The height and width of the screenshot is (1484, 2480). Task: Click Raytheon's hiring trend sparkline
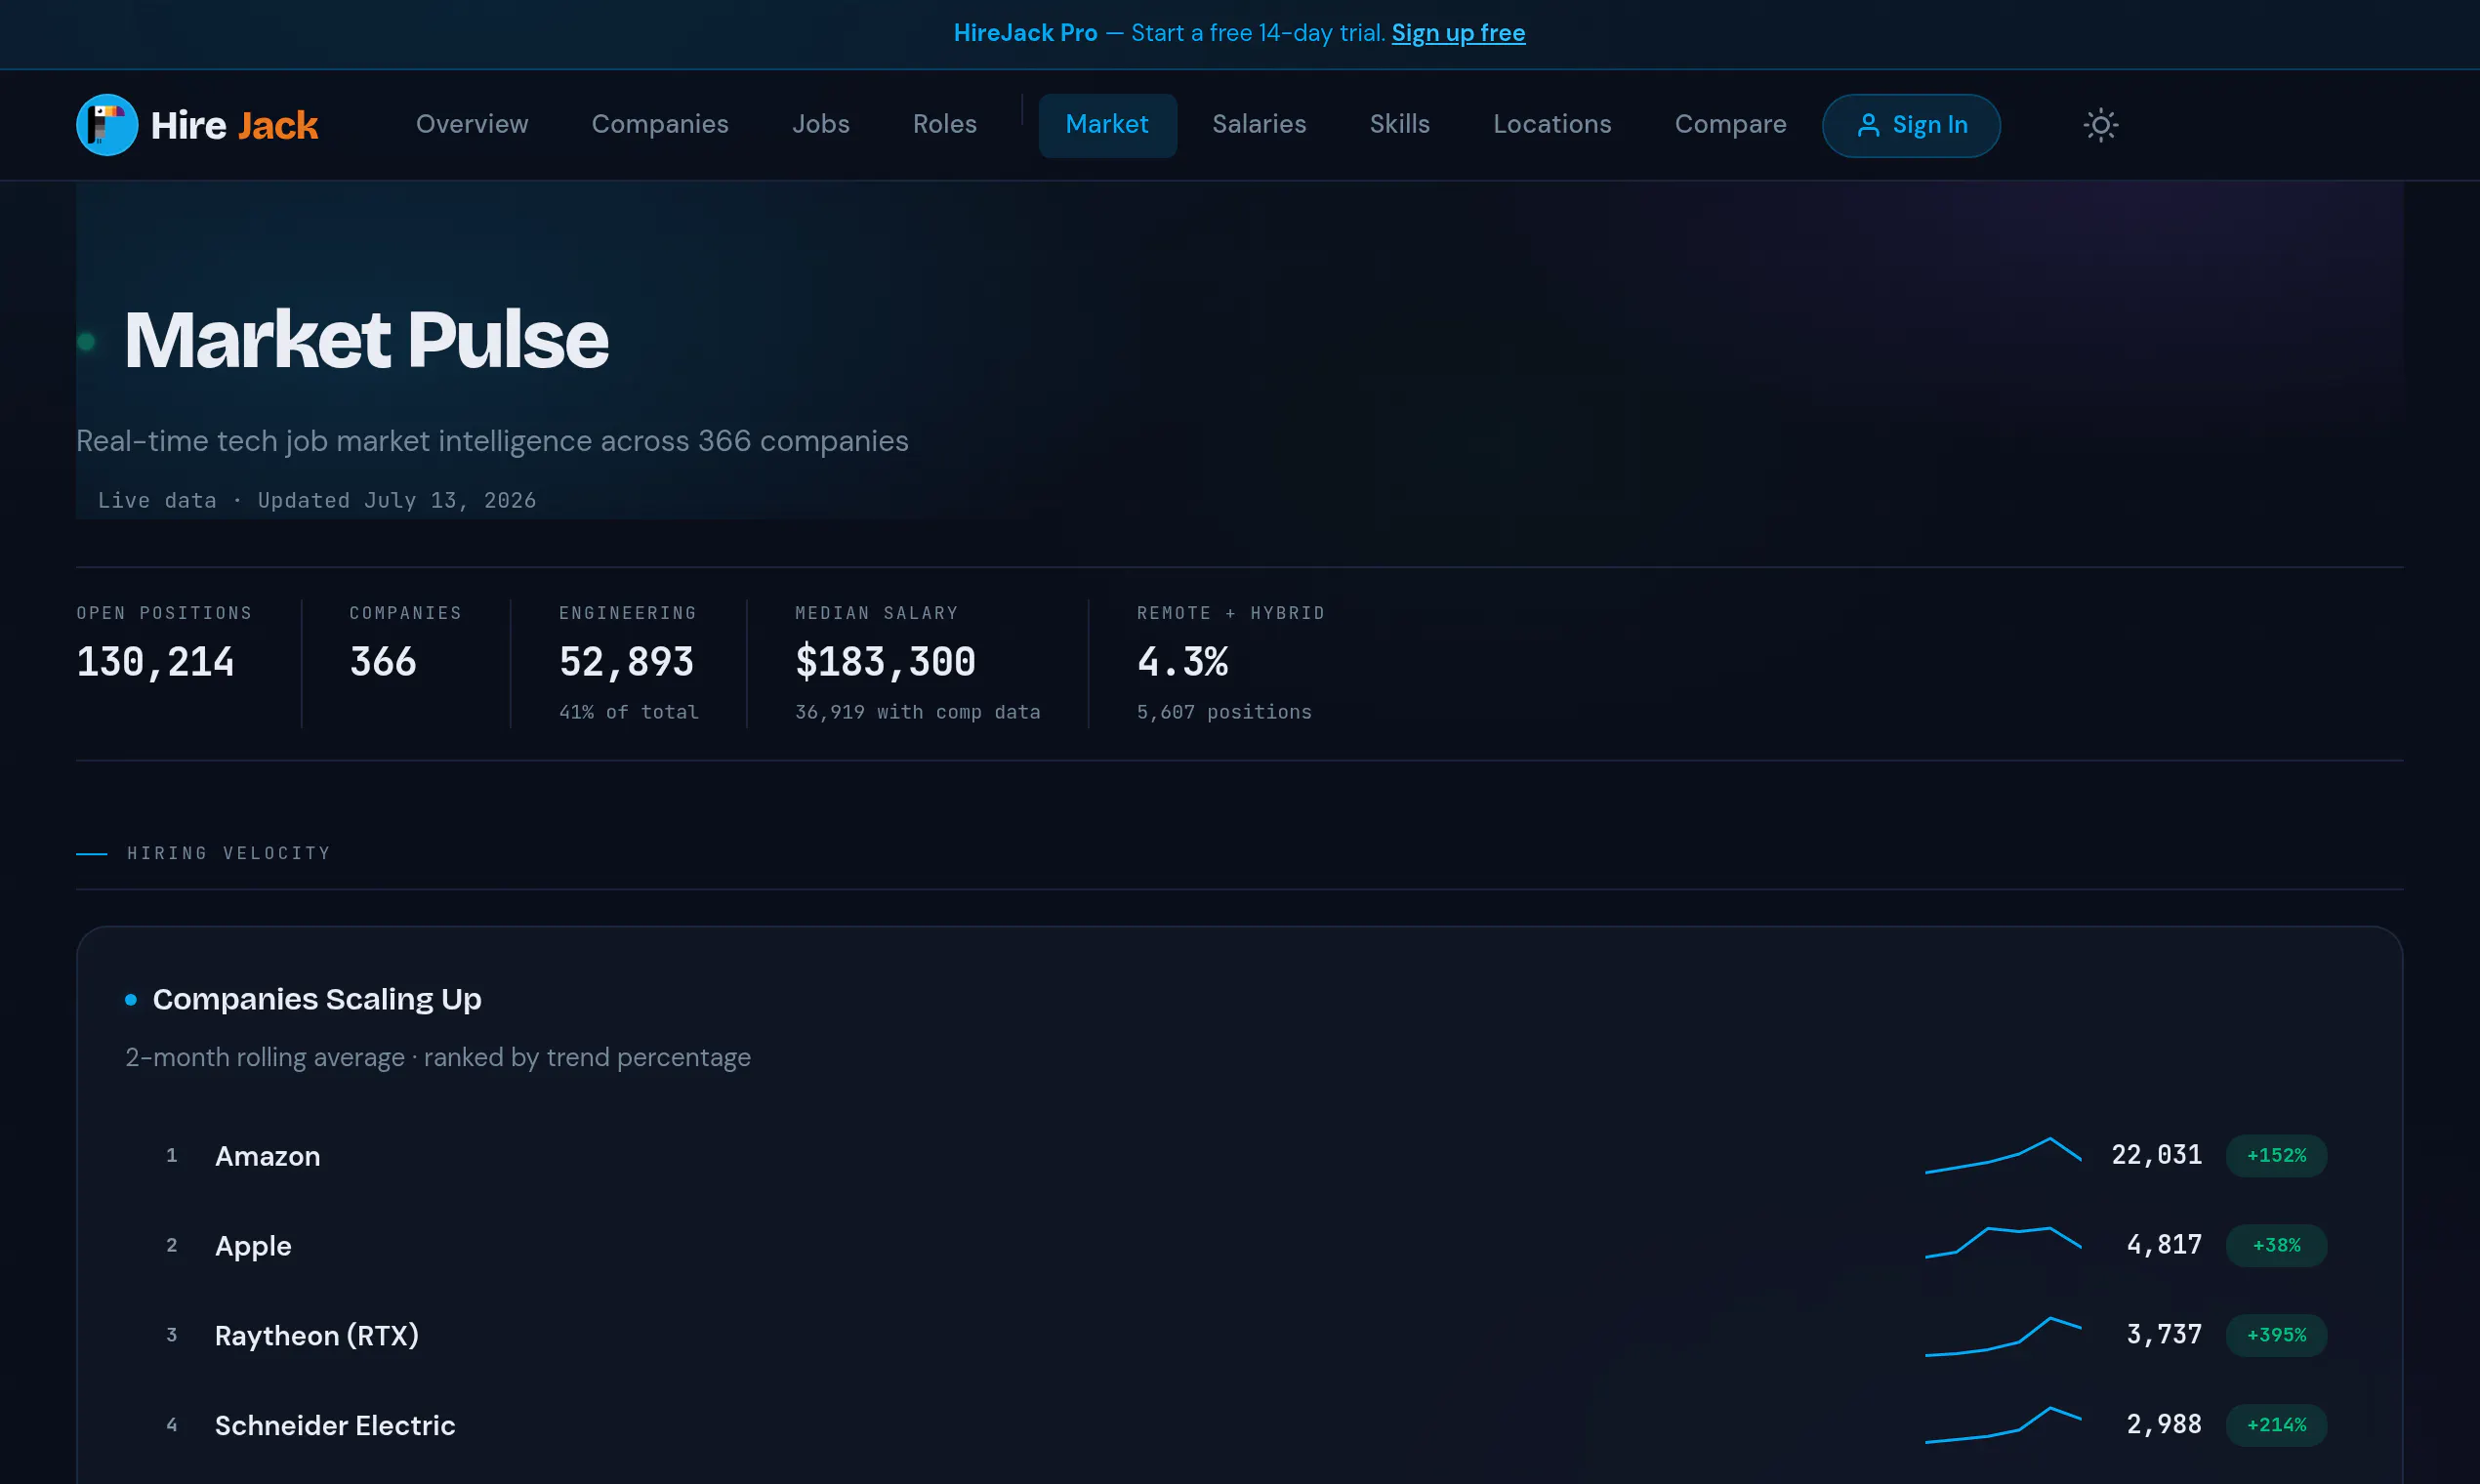coord(2003,1336)
